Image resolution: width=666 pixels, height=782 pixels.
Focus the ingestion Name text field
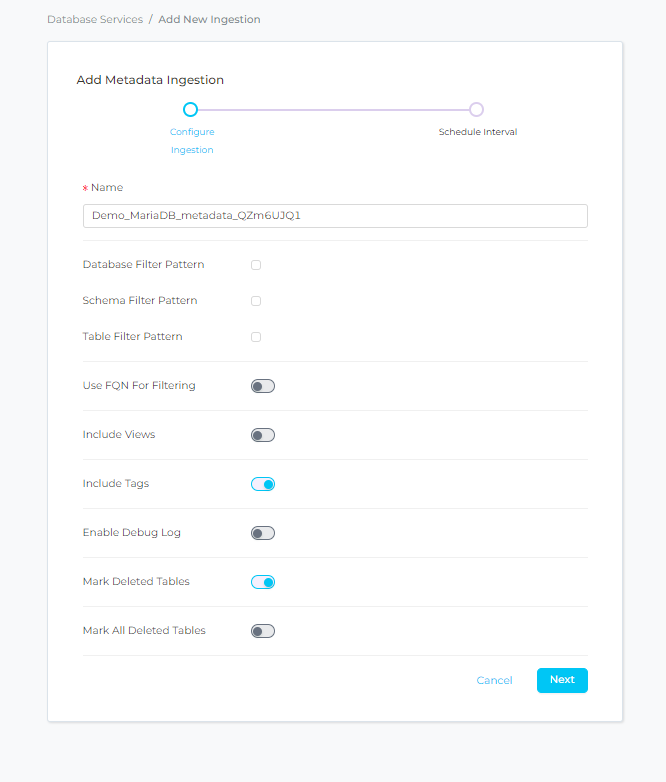[335, 216]
